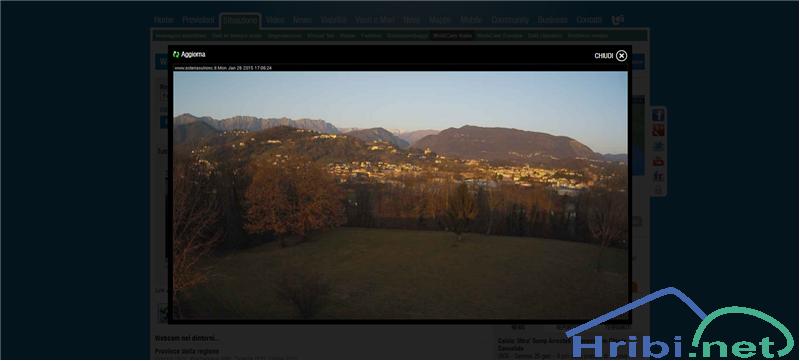This screenshot has width=800, height=361.
Task: Close the webcam overlay with the X
Action: [x=621, y=56]
